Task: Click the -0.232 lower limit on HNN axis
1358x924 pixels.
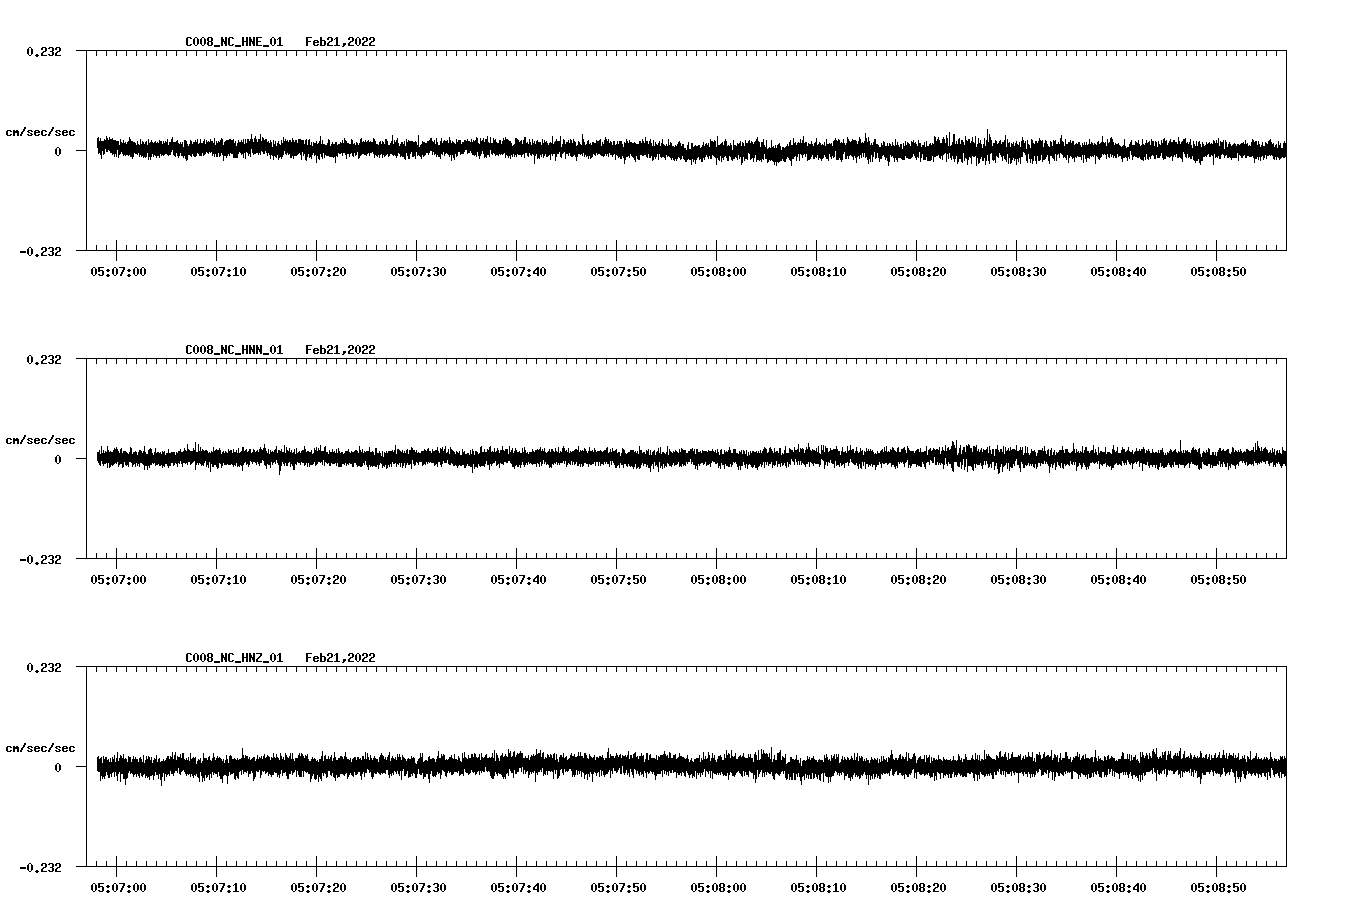Action: [x=40, y=559]
